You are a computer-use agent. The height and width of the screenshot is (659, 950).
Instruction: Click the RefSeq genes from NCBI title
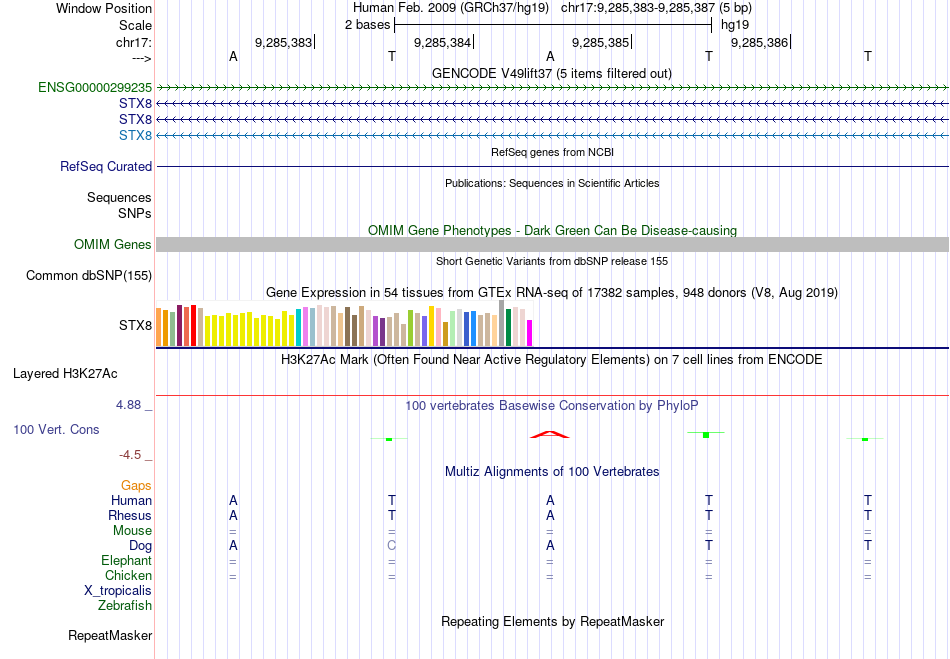[553, 152]
